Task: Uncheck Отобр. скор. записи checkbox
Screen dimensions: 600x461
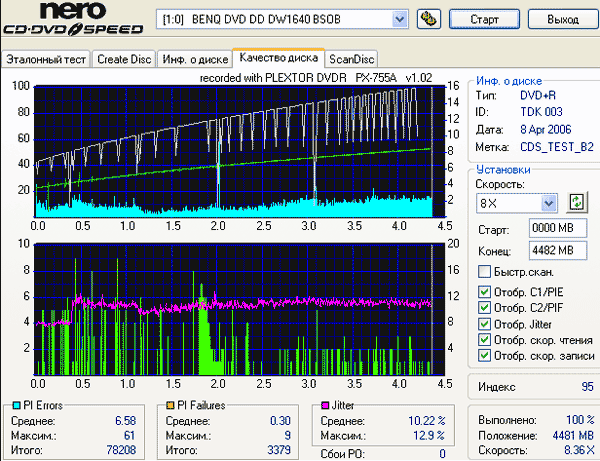Action: coord(484,355)
